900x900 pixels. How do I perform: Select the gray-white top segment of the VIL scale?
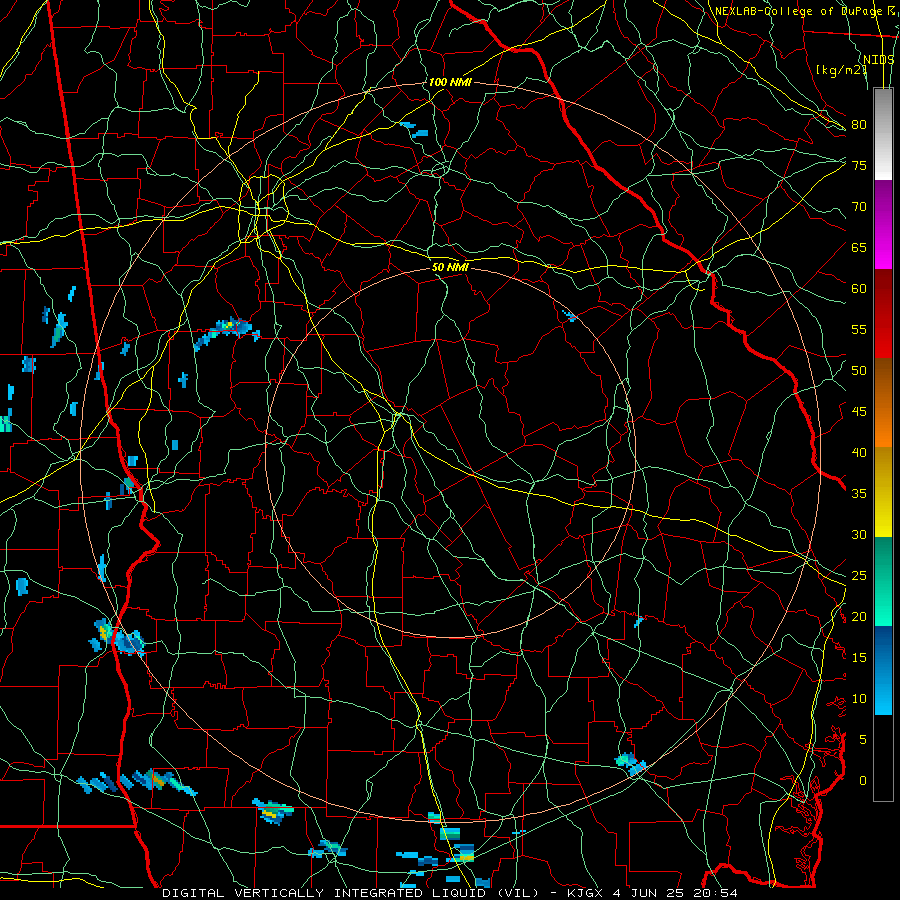point(883,134)
